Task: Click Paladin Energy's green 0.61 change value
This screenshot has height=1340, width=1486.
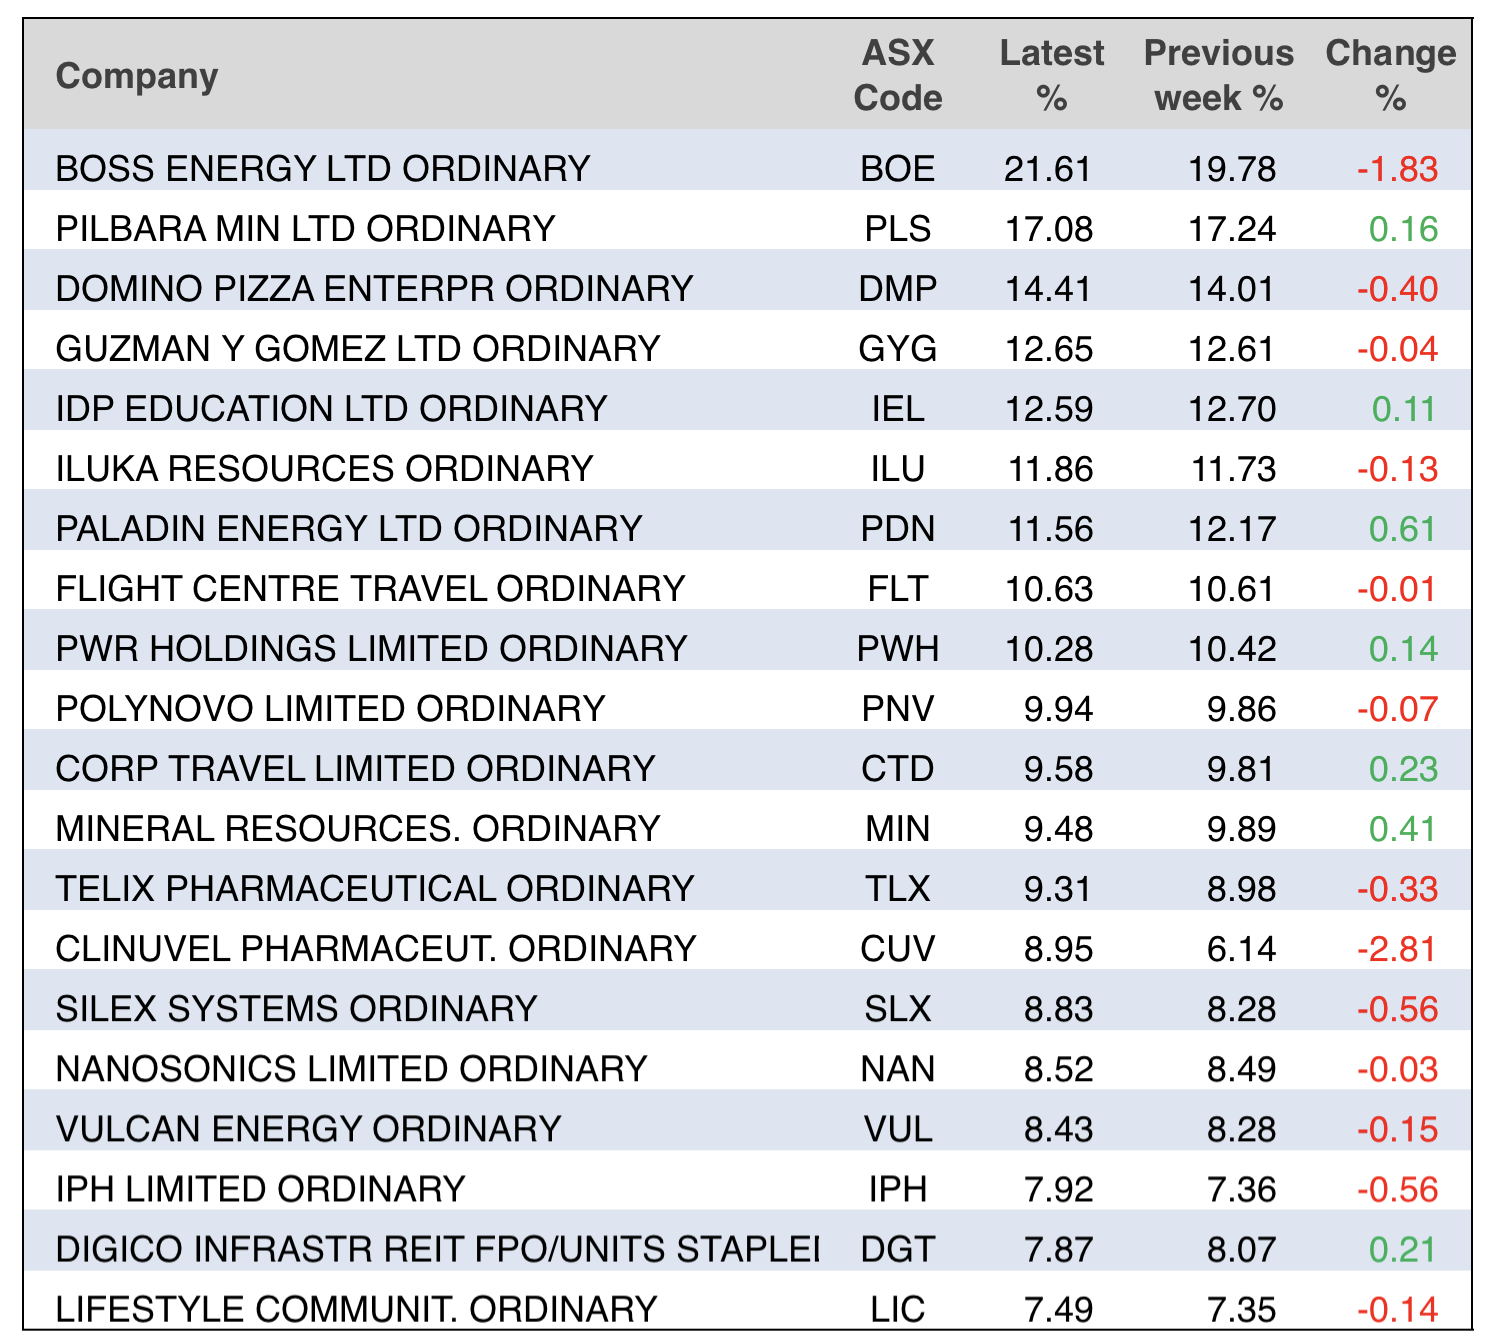Action: click(x=1403, y=529)
